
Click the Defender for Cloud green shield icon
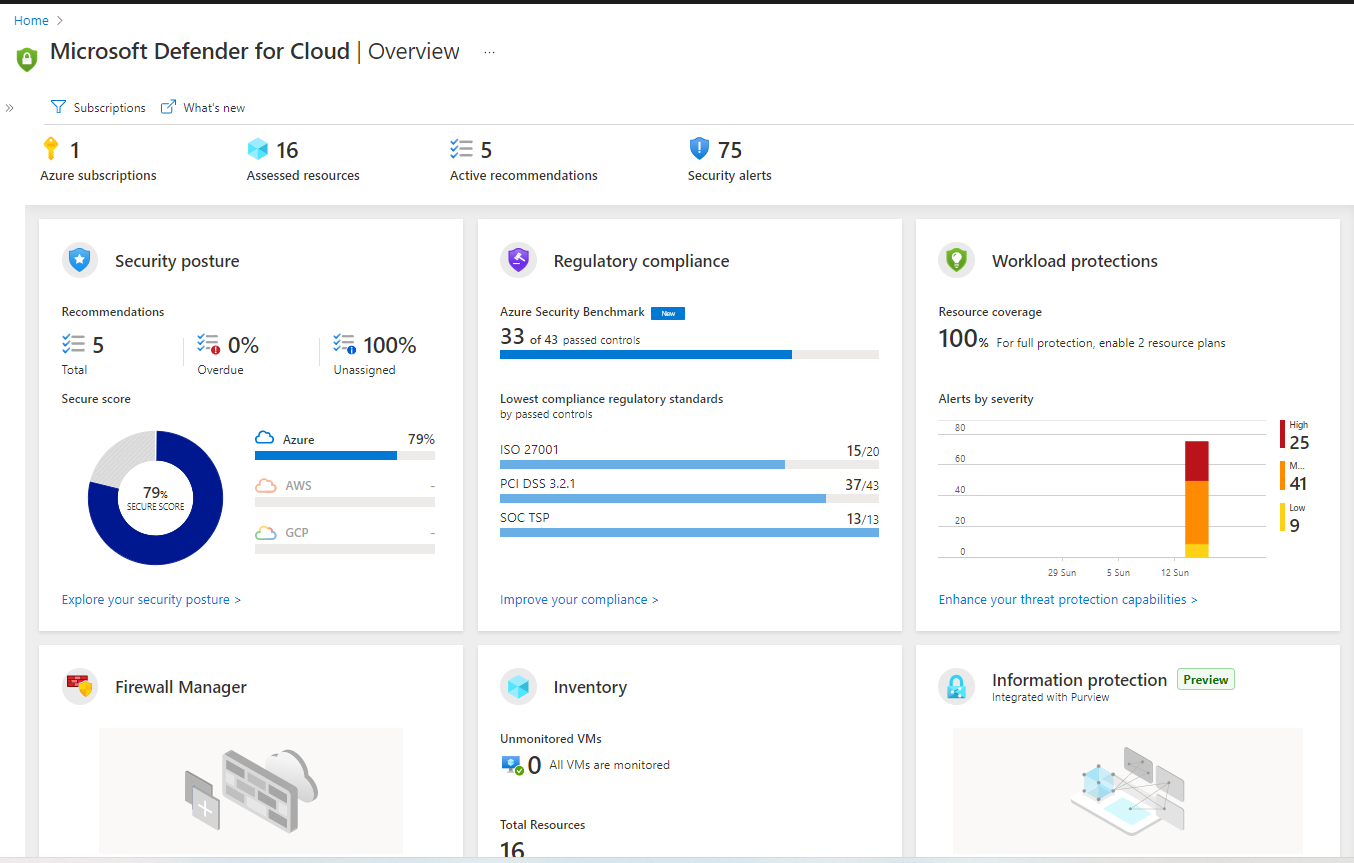[x=27, y=59]
